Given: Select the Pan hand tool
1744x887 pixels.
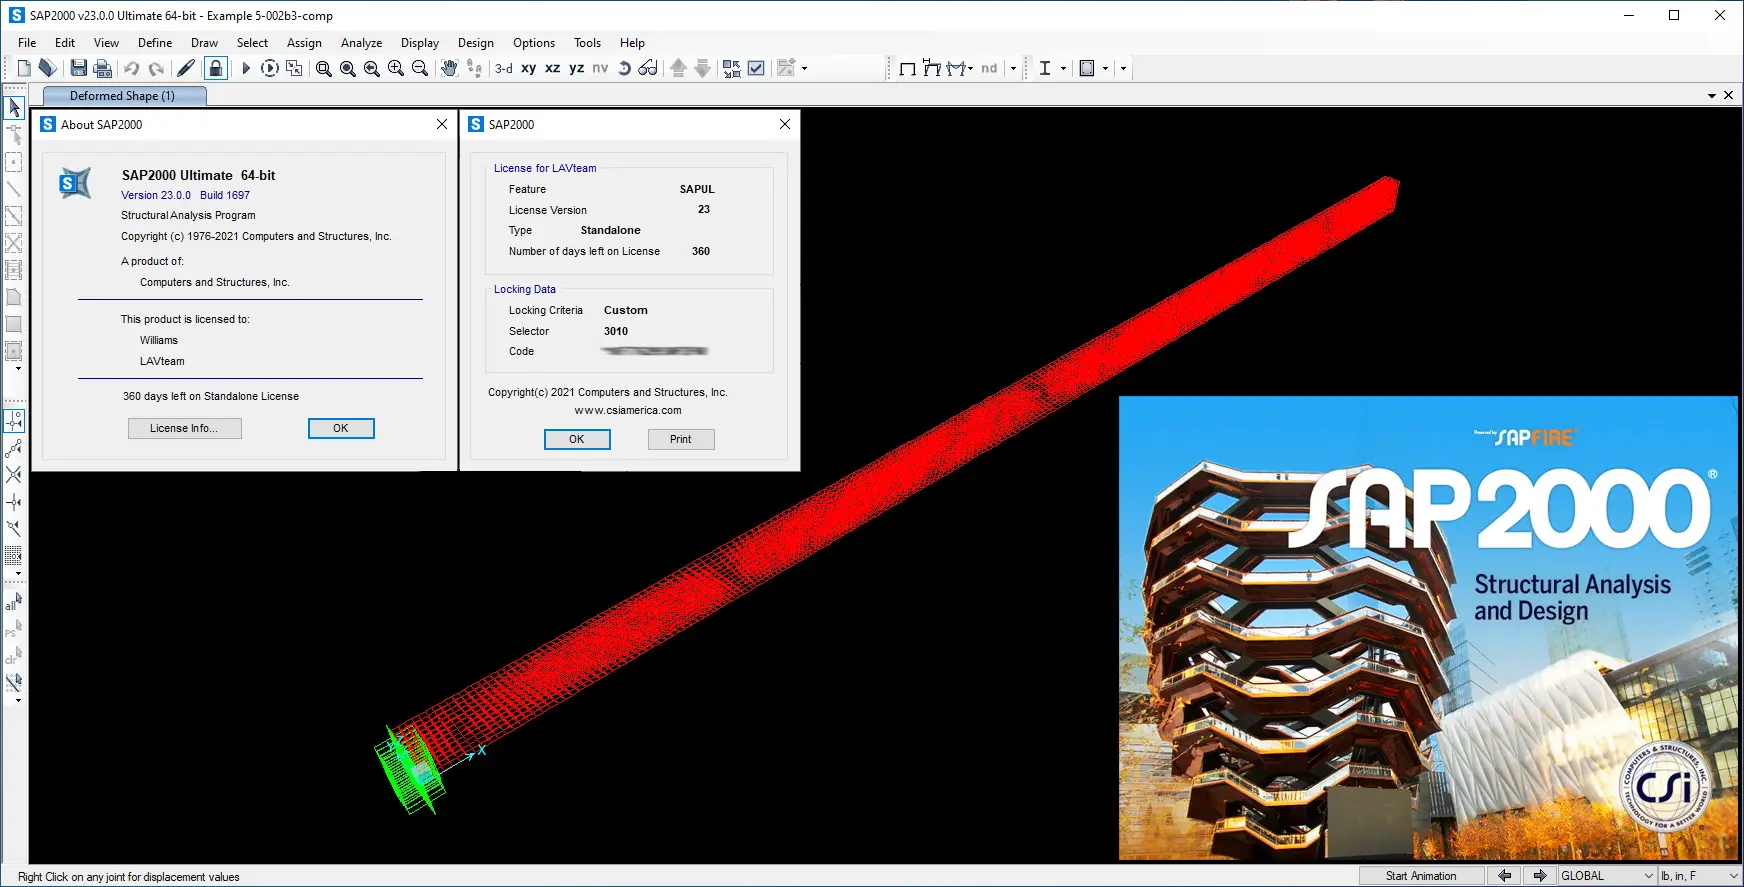Looking at the screenshot, I should point(449,68).
